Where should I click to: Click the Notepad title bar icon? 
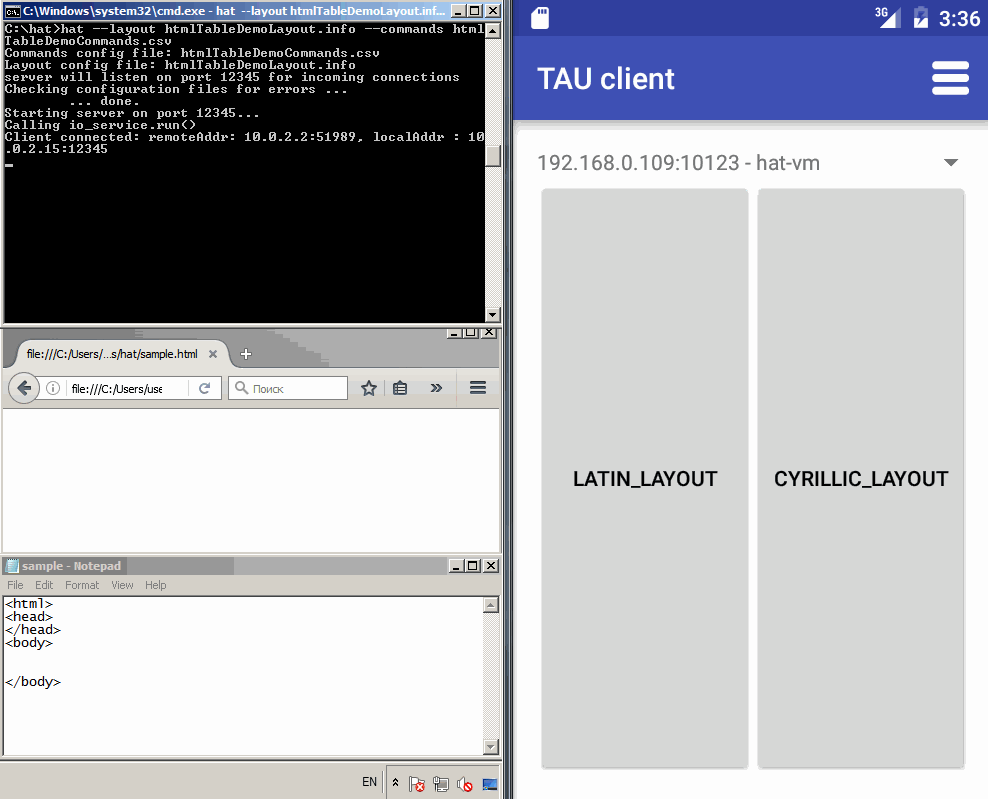pyautogui.click(x=13, y=566)
